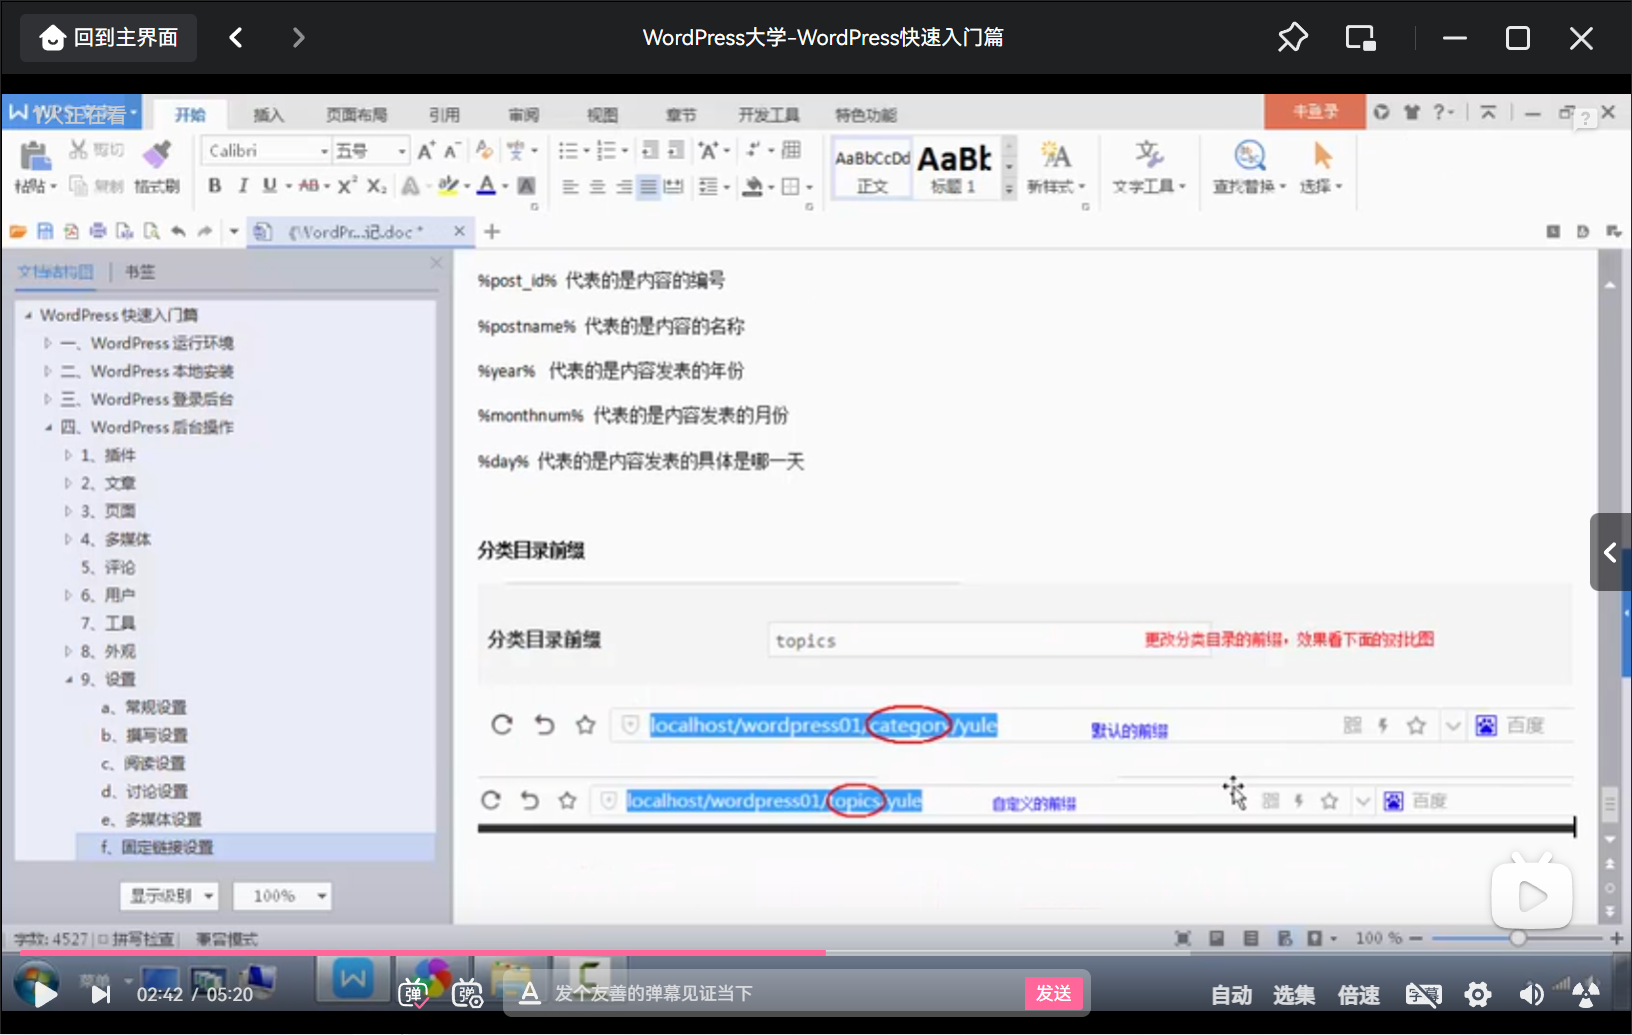The width and height of the screenshot is (1632, 1035).
Task: Click the numbered list icon
Action: point(606,151)
